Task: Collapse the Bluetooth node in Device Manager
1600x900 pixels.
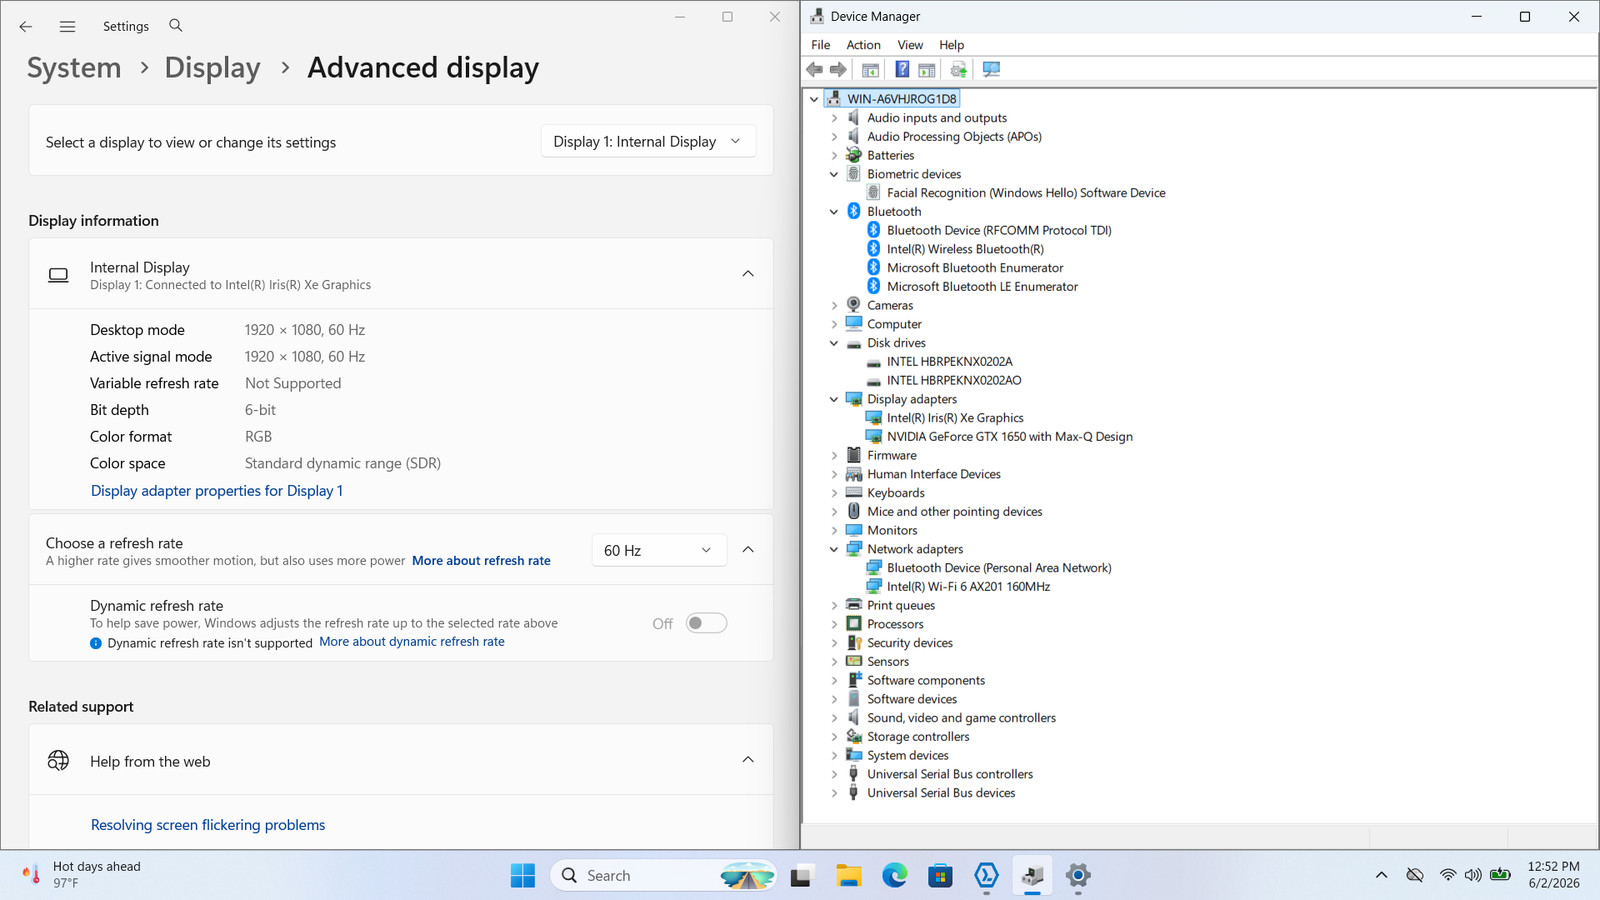Action: [x=834, y=212]
